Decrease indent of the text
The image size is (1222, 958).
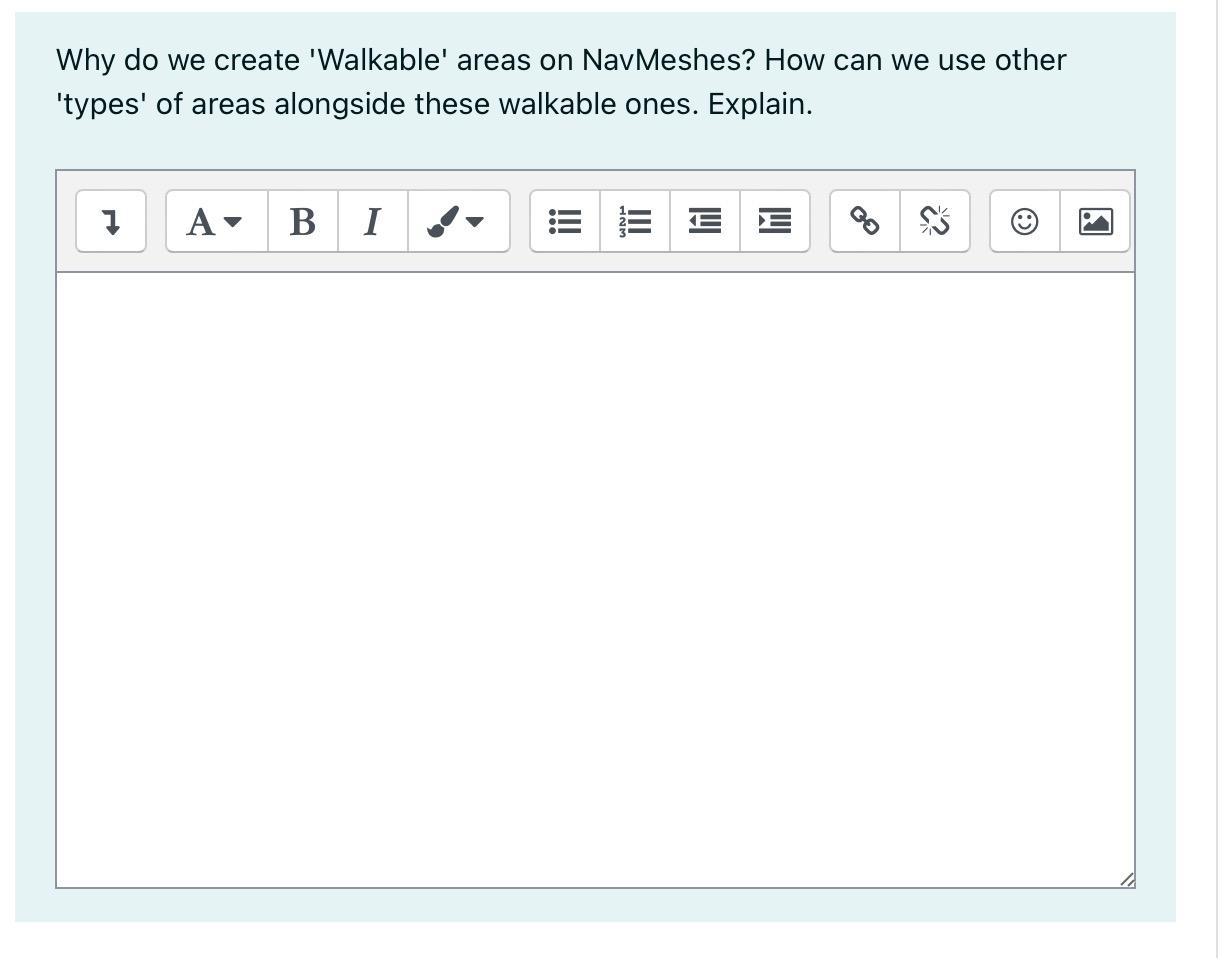[704, 222]
